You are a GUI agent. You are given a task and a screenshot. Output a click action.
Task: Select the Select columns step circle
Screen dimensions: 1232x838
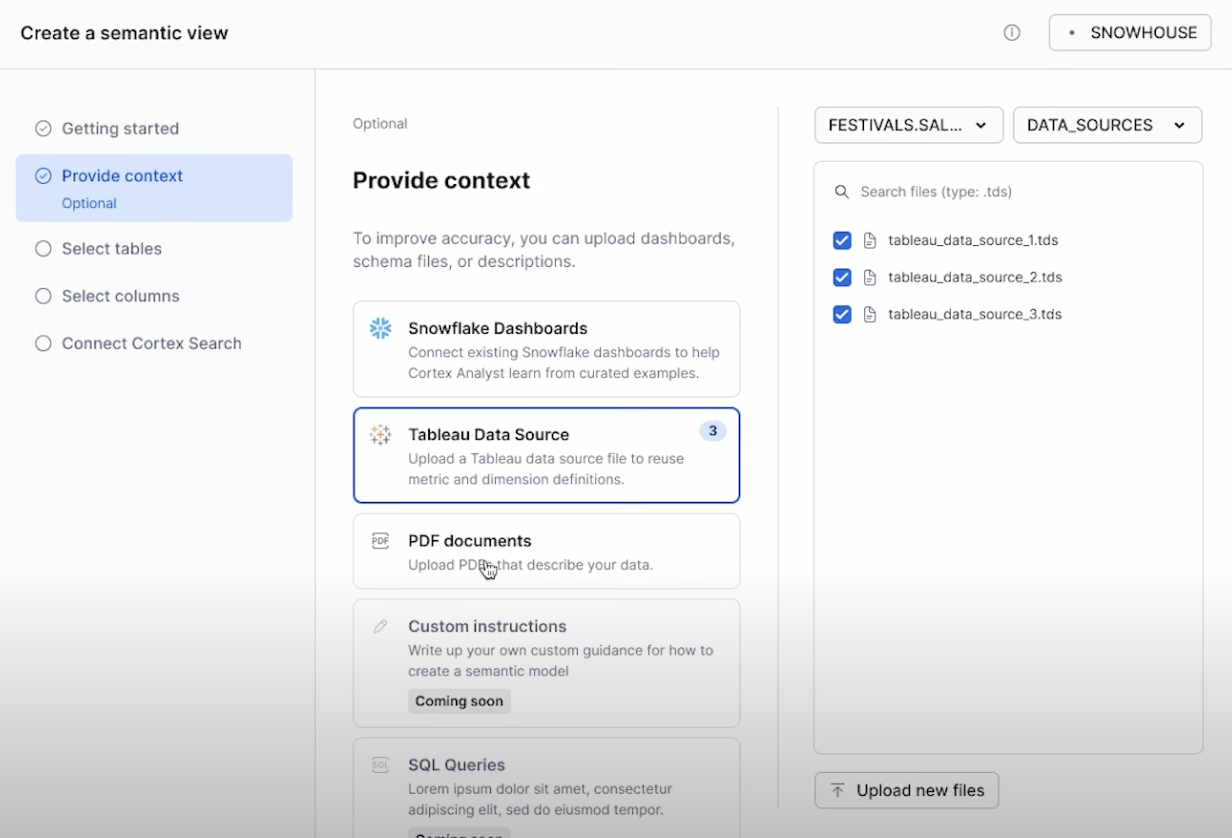(43, 296)
